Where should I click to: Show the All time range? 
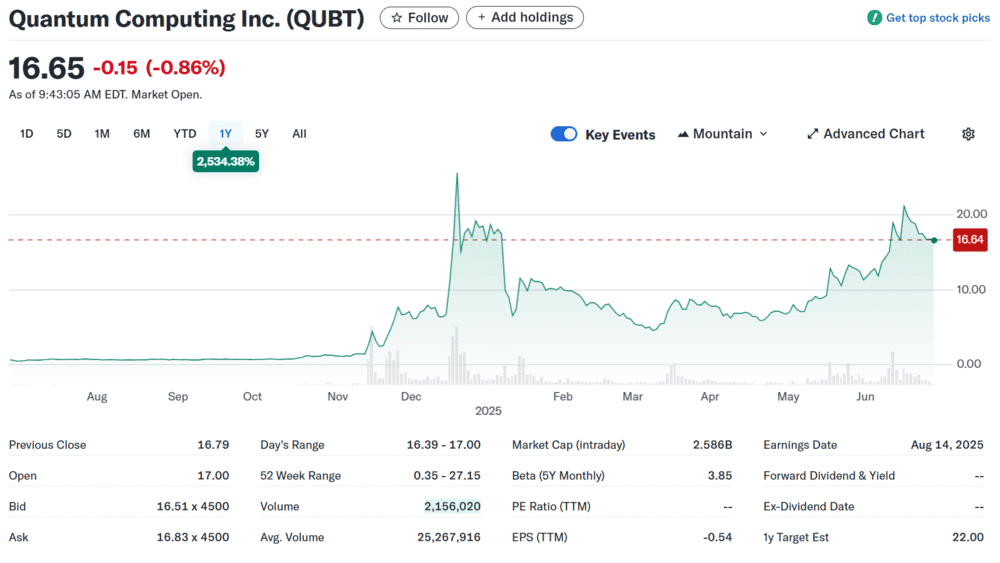pyautogui.click(x=299, y=134)
